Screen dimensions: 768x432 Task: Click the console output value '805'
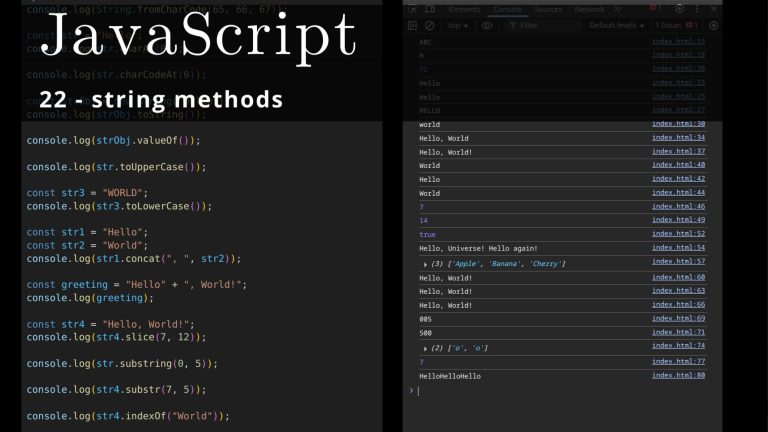point(425,319)
